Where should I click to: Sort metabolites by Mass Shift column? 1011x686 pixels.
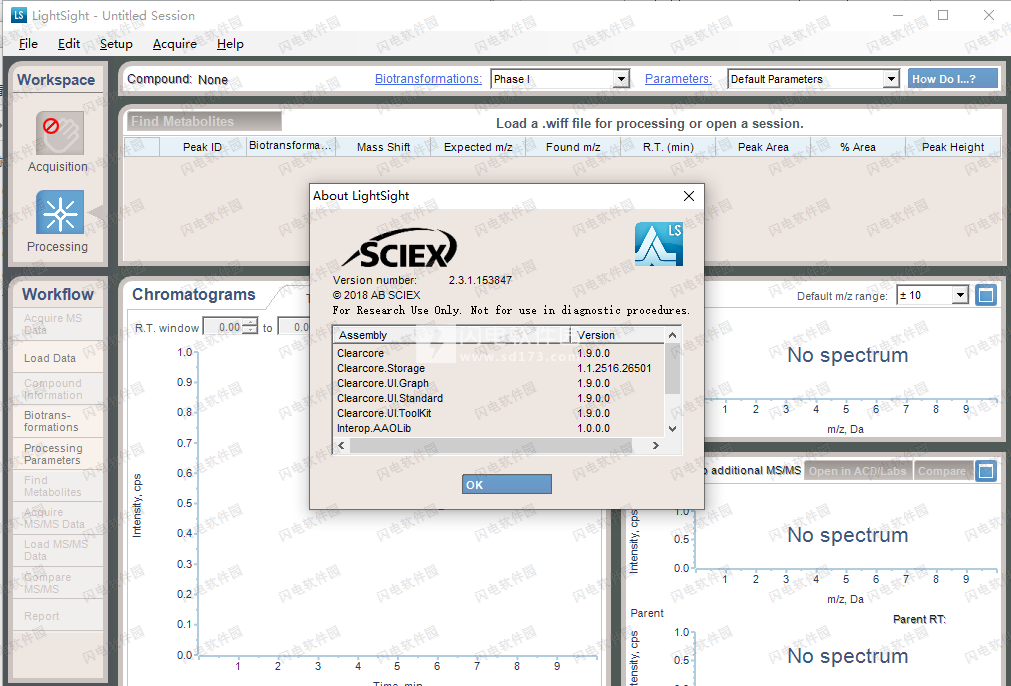(x=384, y=147)
